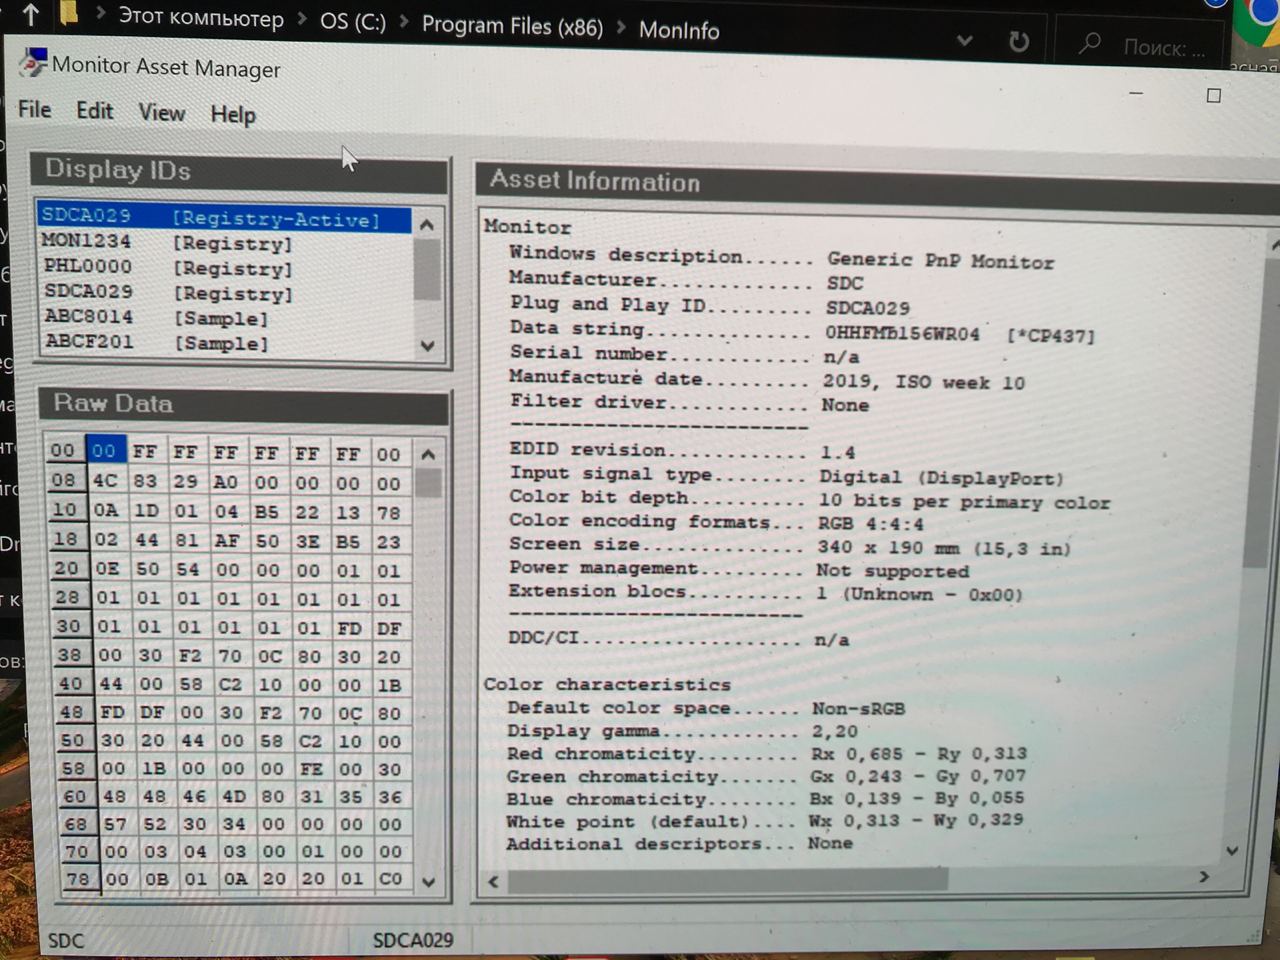1280x960 pixels.
Task: Click the Explorer search box
Action: (x=1143, y=46)
